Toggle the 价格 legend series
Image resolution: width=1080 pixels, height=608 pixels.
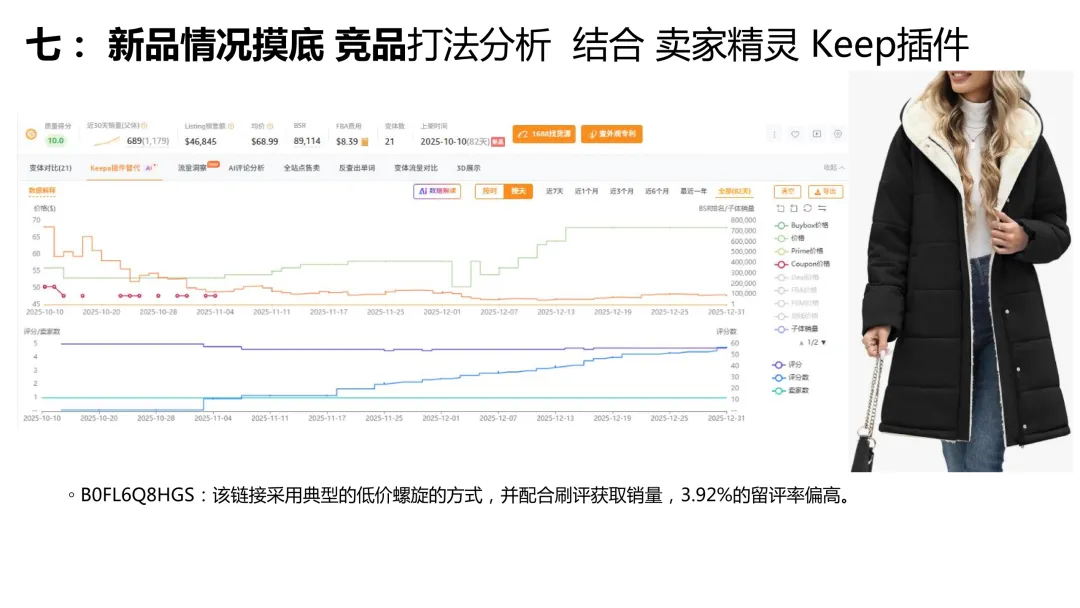click(790, 238)
